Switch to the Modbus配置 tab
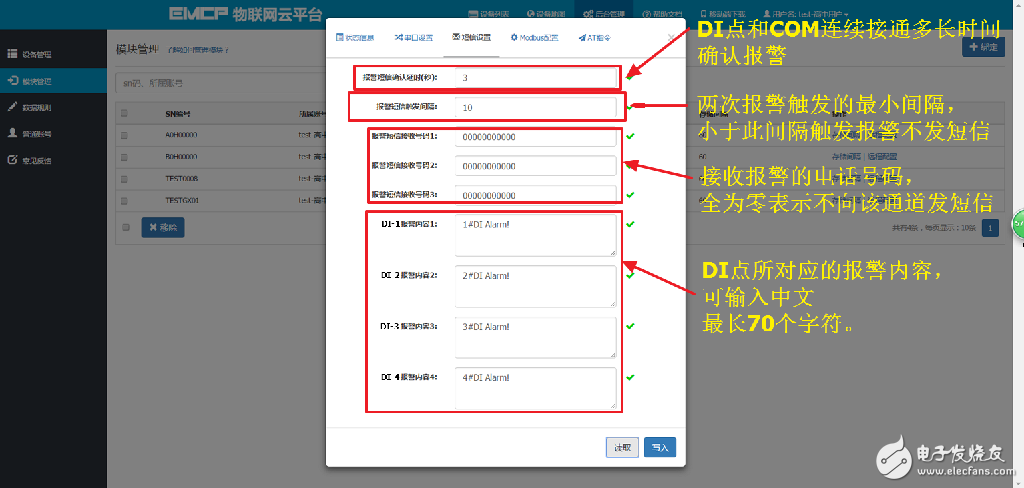Screen dimensions: 1024x488 click(x=534, y=38)
